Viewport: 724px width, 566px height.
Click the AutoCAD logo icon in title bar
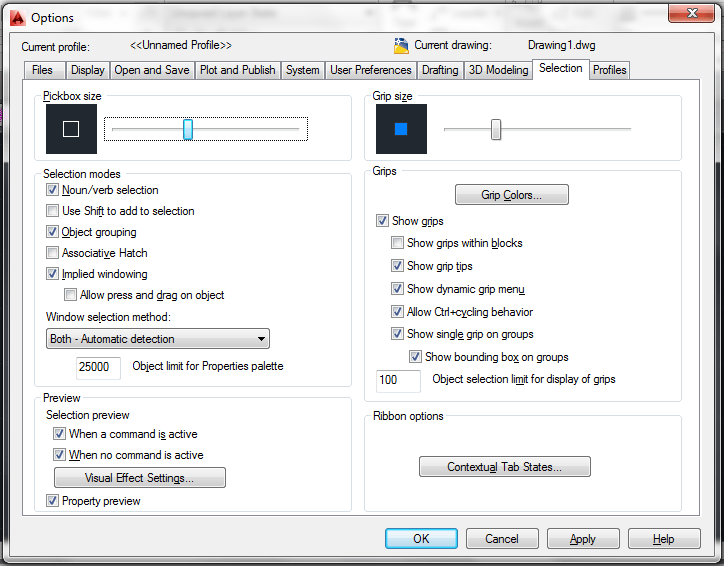click(x=18, y=18)
